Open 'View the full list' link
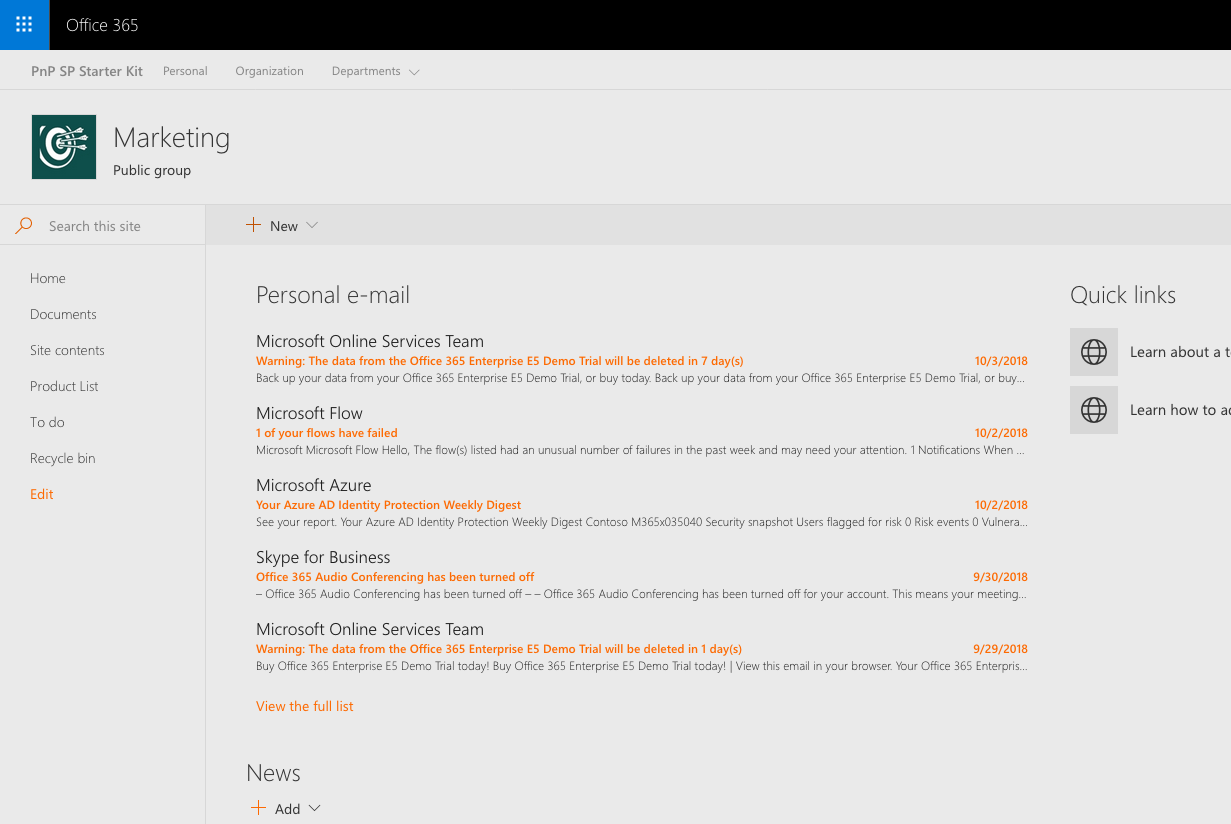 (x=305, y=706)
